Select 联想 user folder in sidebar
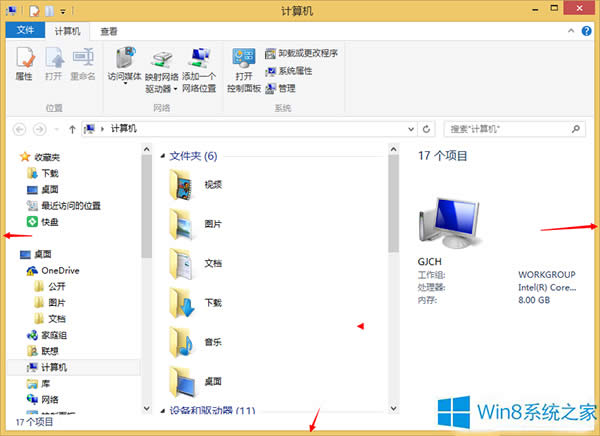 pyautogui.click(x=43, y=351)
